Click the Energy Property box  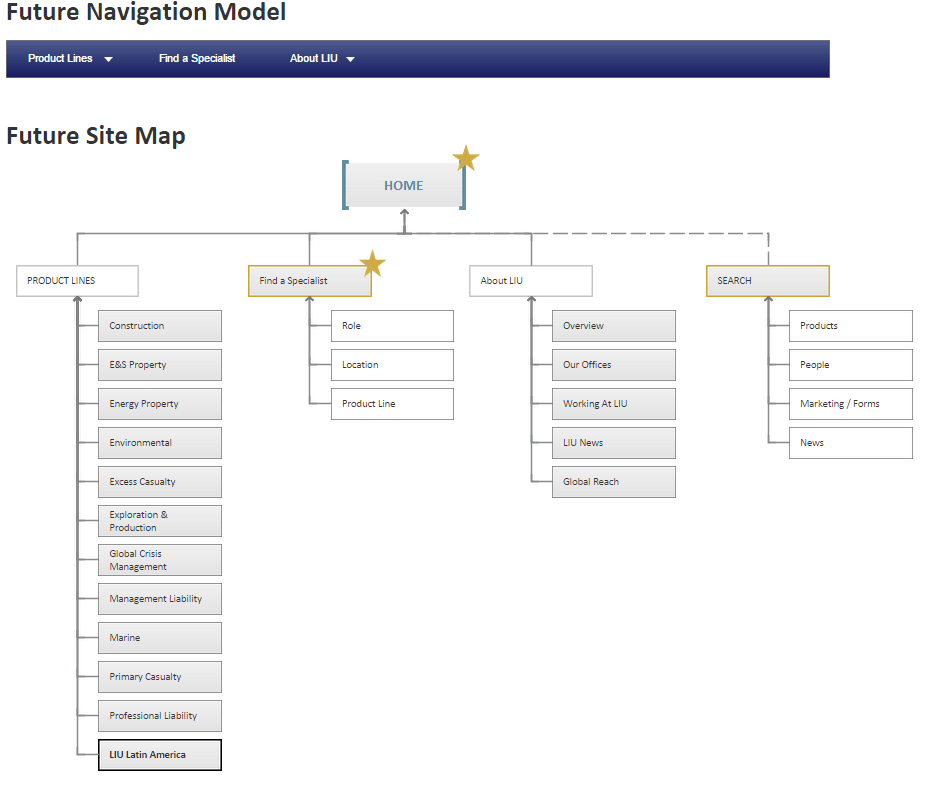(160, 404)
